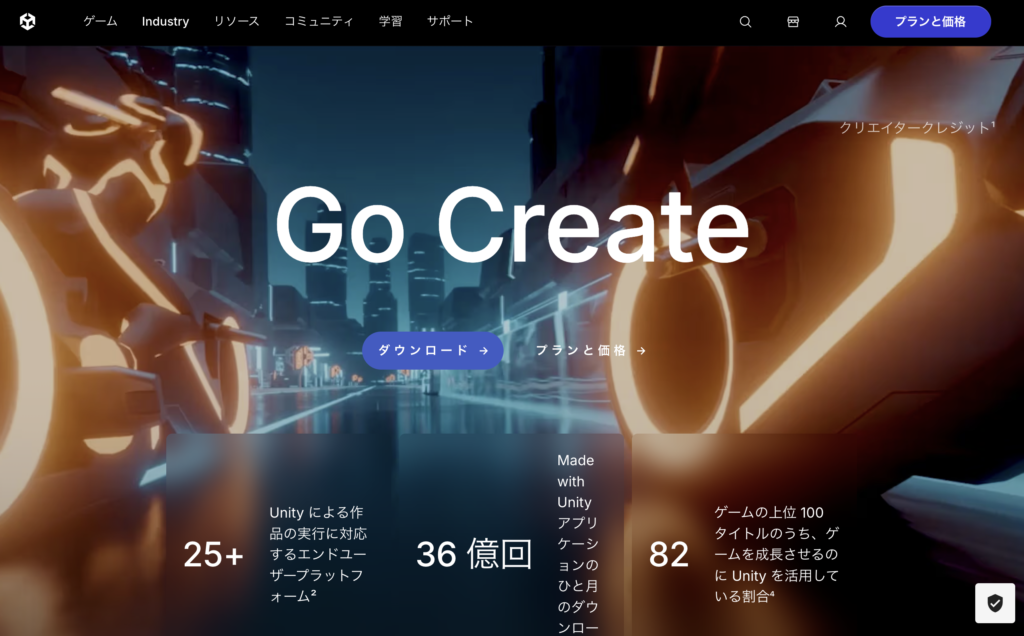Viewport: 1024px width, 636px height.
Task: Expand the リソース navigation menu
Action: 236,21
